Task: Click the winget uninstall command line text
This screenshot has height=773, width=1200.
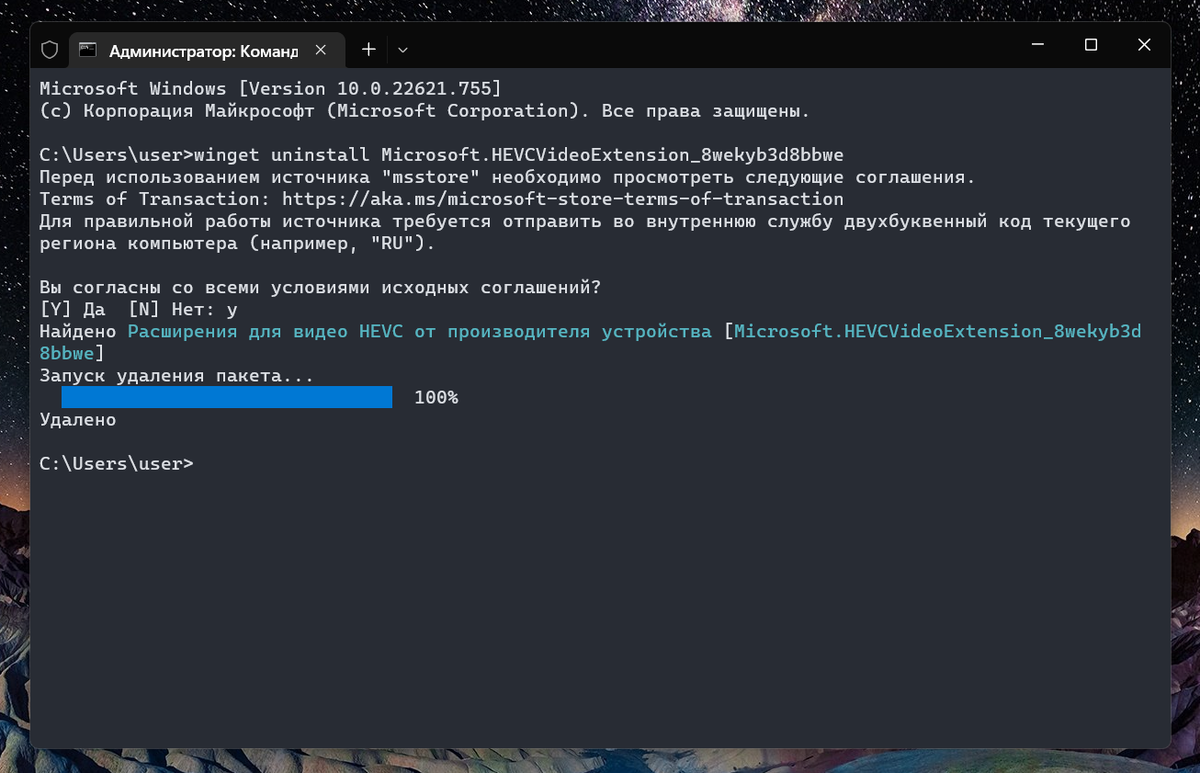Action: (519, 155)
